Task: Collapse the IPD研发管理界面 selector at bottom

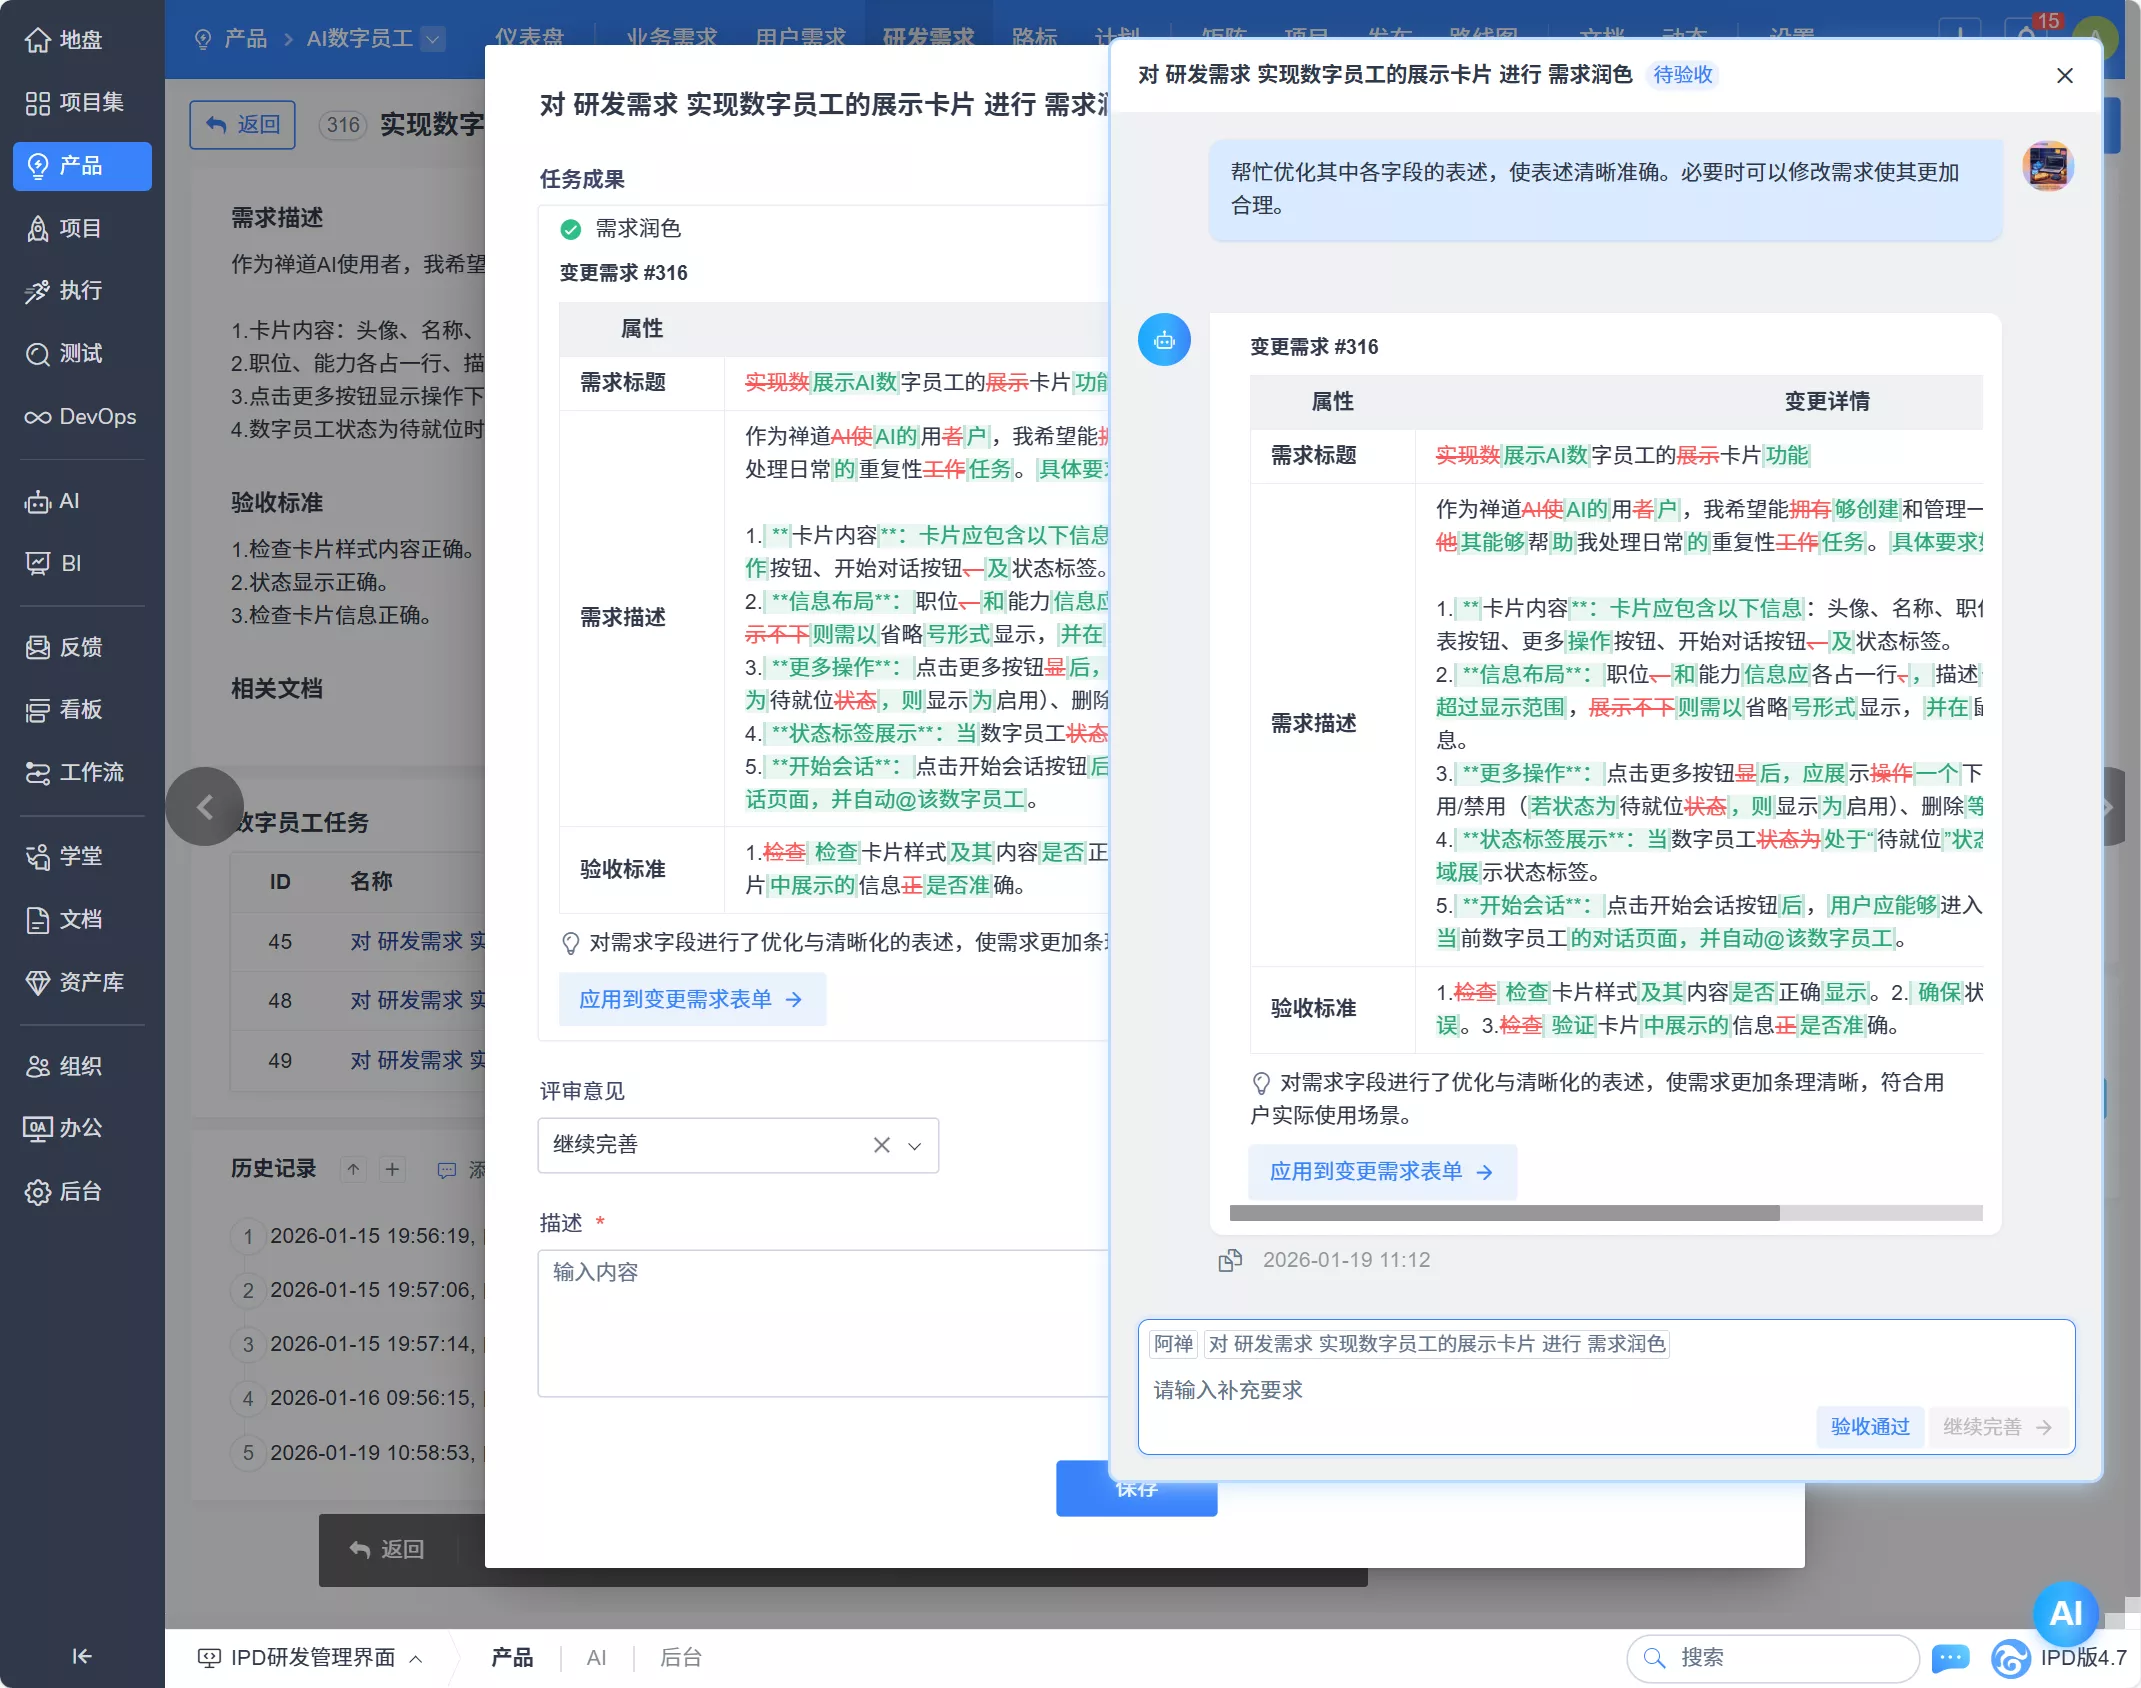Action: 417,1657
